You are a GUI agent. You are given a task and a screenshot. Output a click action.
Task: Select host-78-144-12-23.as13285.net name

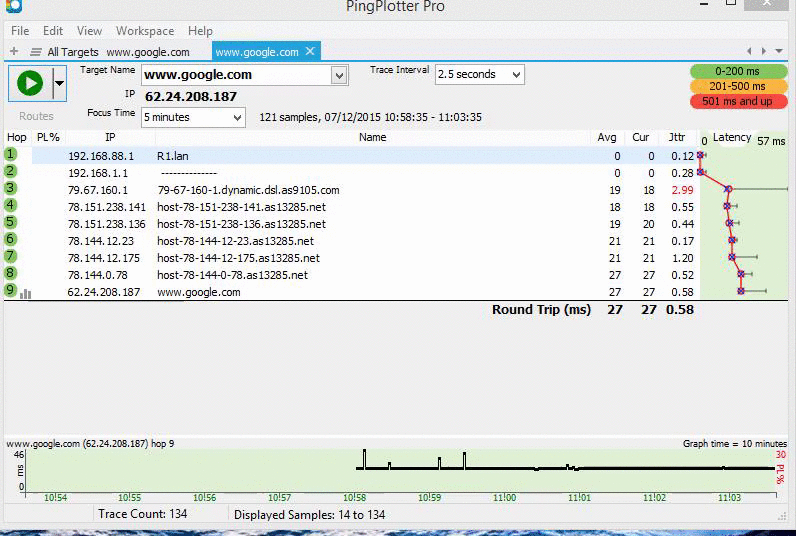coord(236,241)
